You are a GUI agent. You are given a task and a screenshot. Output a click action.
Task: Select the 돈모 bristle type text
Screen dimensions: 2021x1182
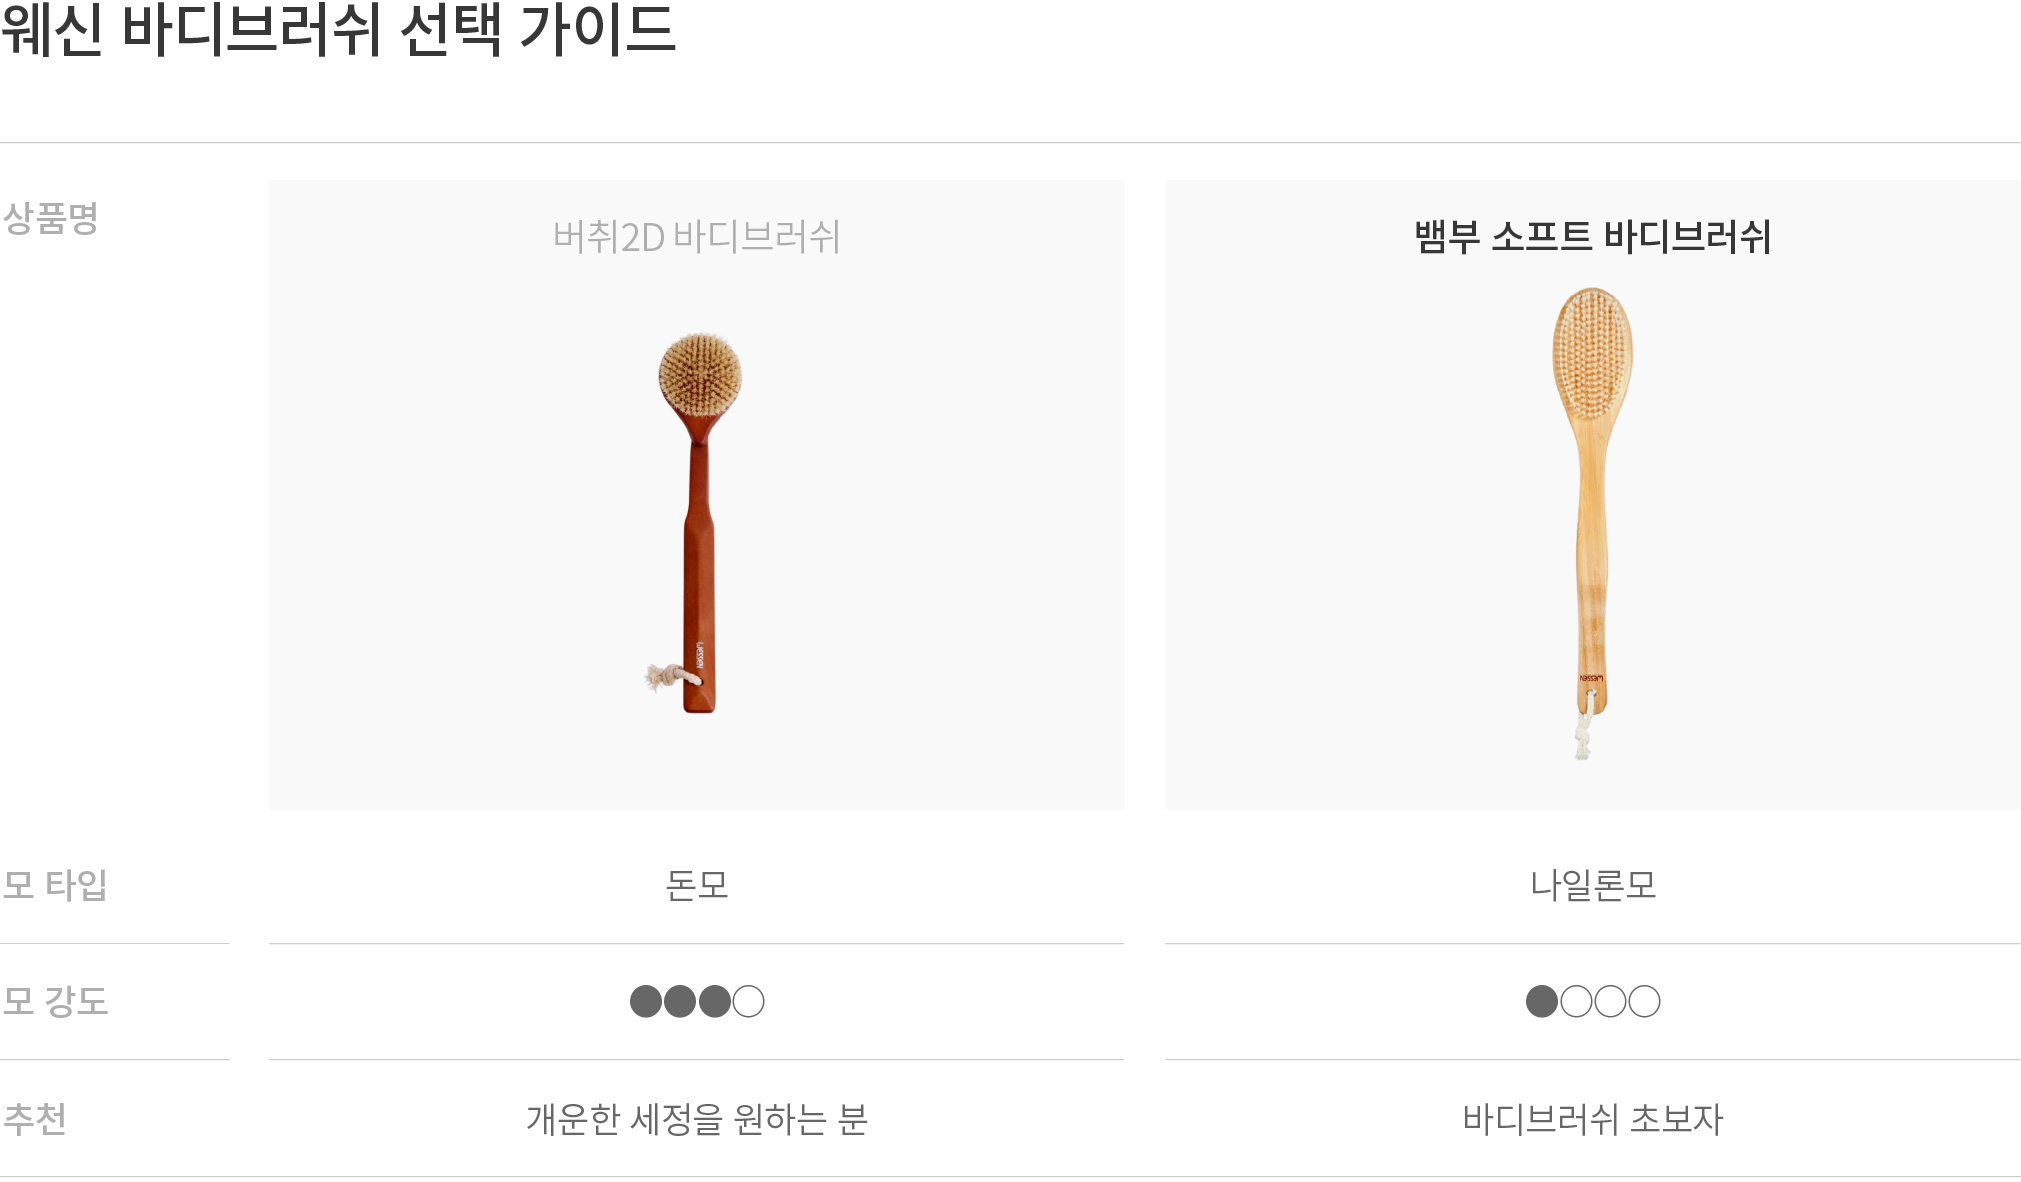[x=697, y=885]
